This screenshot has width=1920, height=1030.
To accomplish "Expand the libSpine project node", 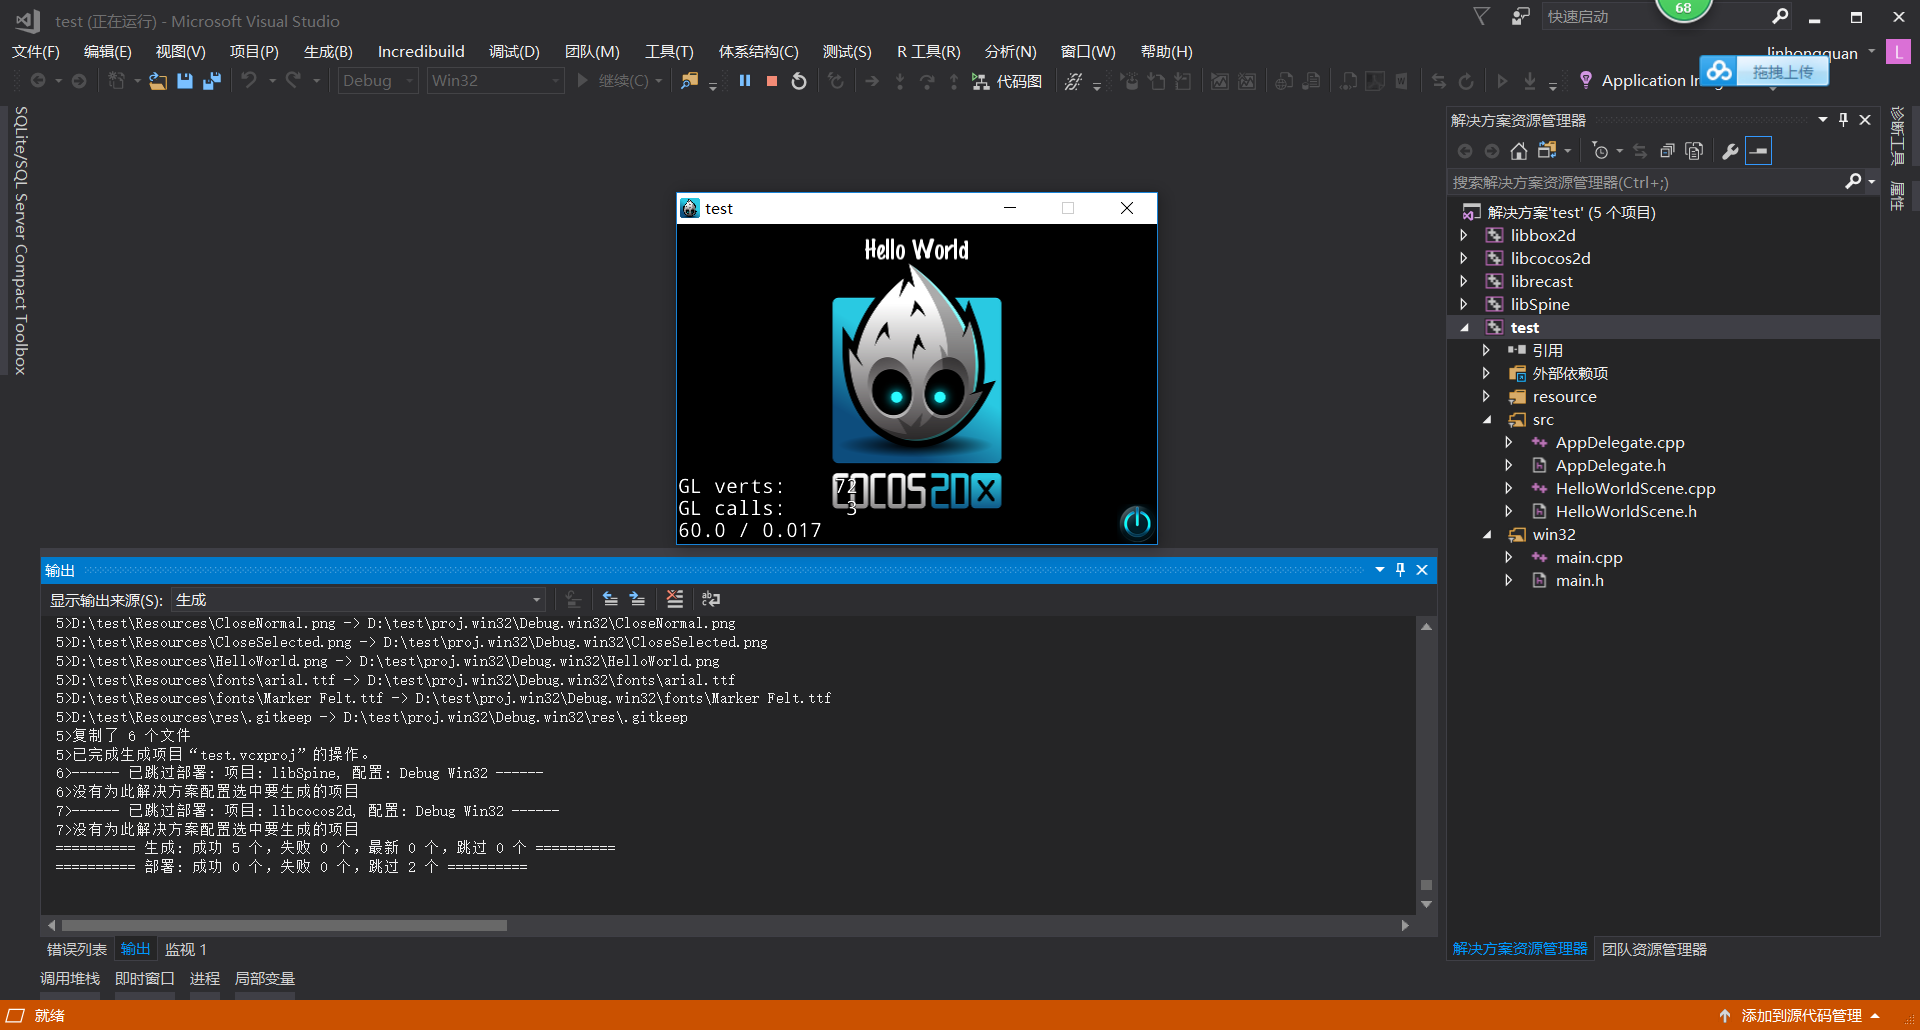I will (1464, 304).
